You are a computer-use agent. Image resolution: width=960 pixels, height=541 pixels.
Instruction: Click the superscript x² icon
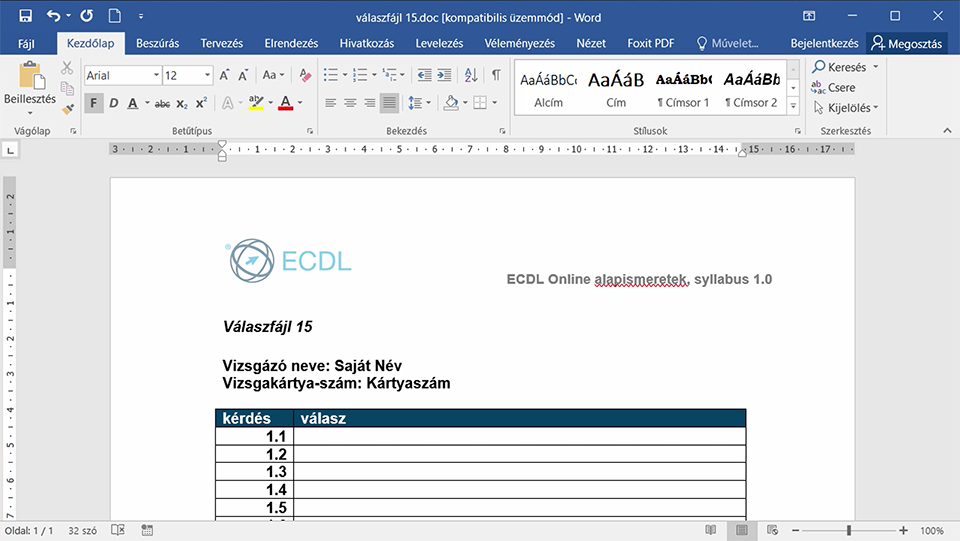201,103
